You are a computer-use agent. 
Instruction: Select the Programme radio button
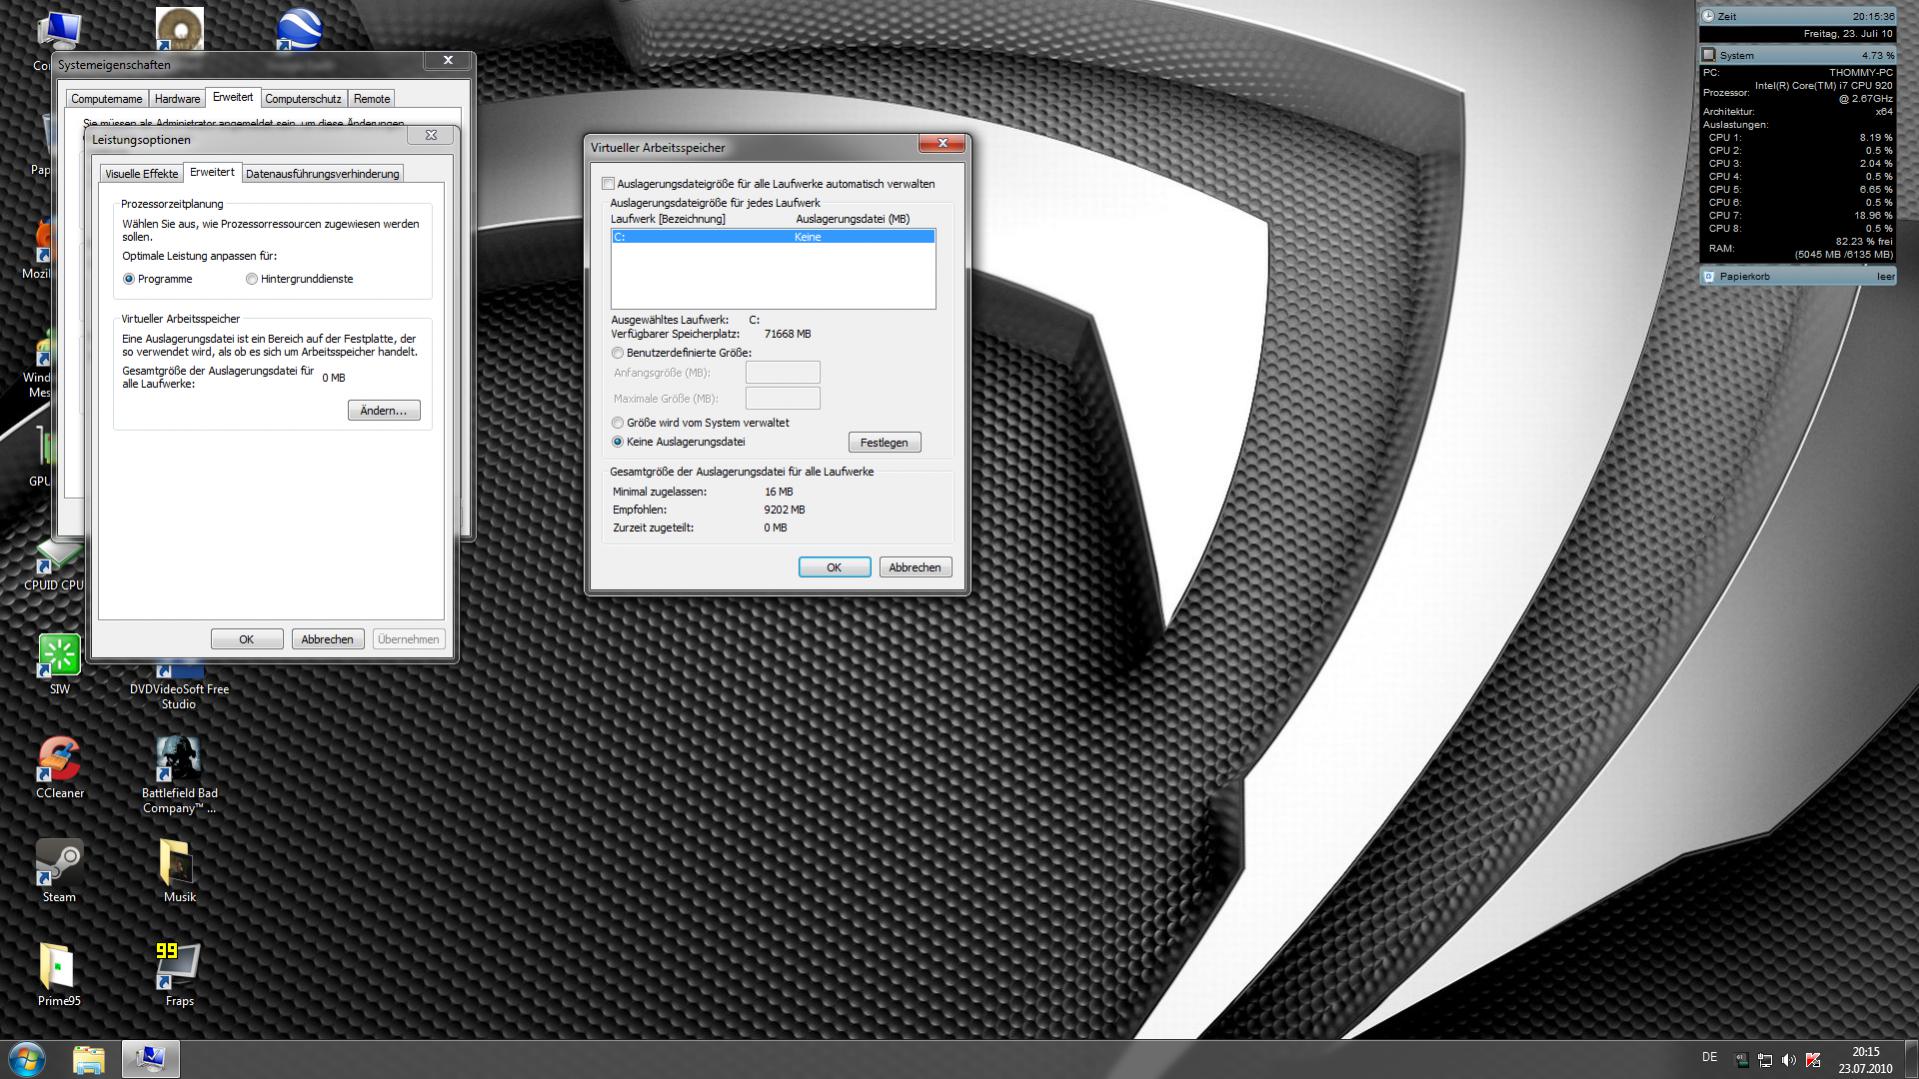click(x=128, y=279)
